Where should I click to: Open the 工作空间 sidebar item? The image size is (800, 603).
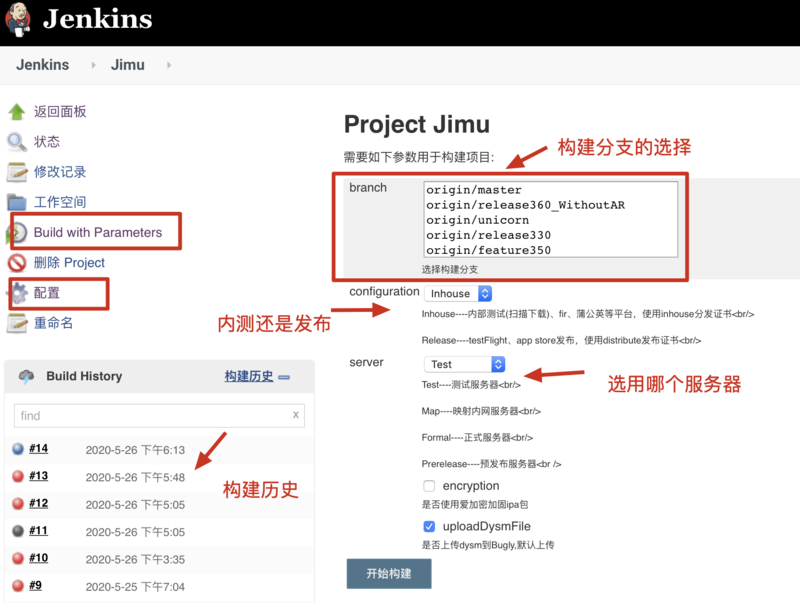[x=60, y=202]
